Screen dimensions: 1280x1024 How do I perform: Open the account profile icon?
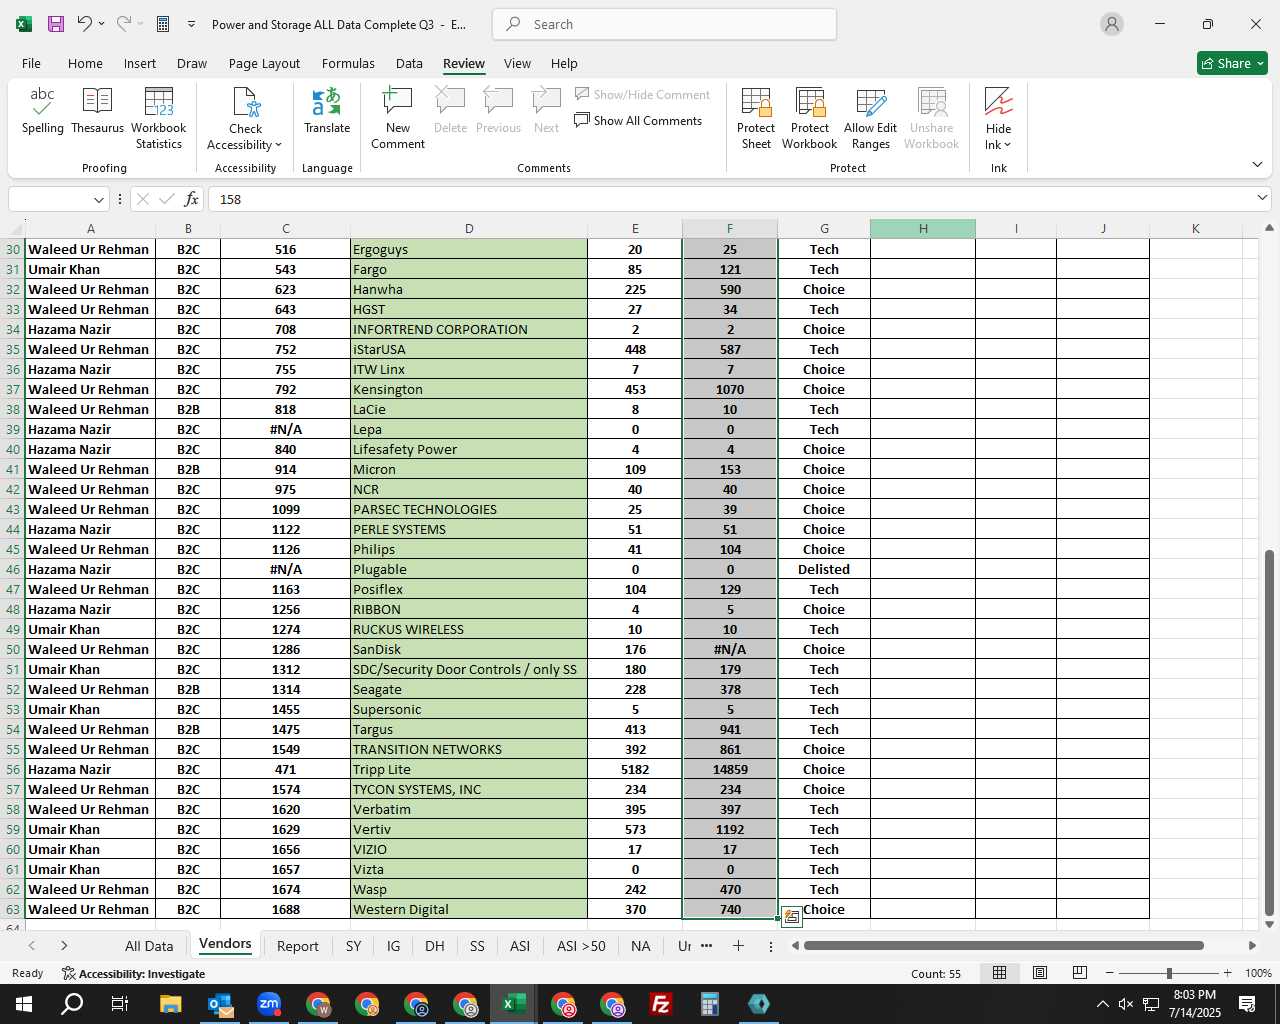[1112, 24]
